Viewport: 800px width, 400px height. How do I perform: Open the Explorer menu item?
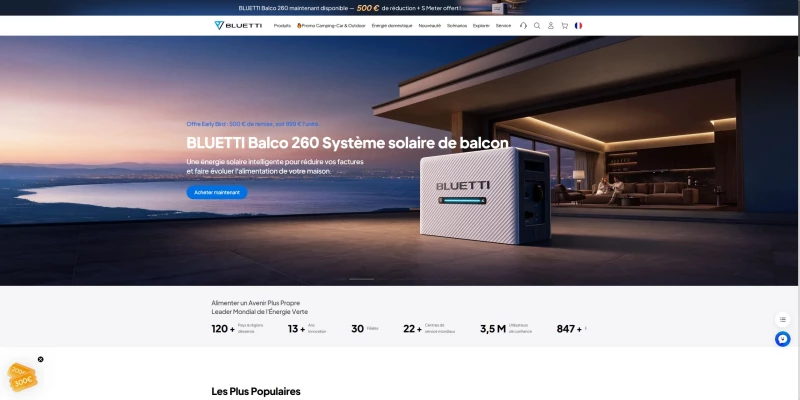pos(481,26)
